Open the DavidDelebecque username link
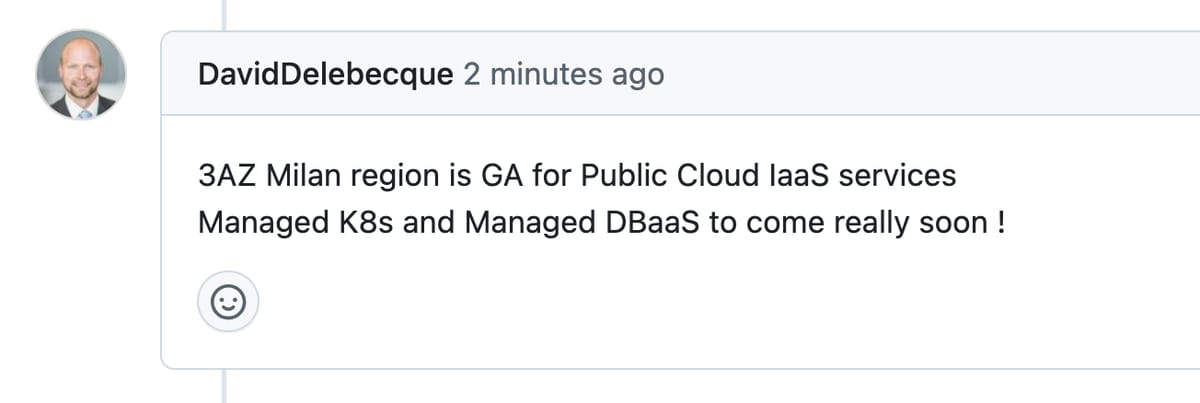Screen dimensions: 1200x403 point(326,75)
